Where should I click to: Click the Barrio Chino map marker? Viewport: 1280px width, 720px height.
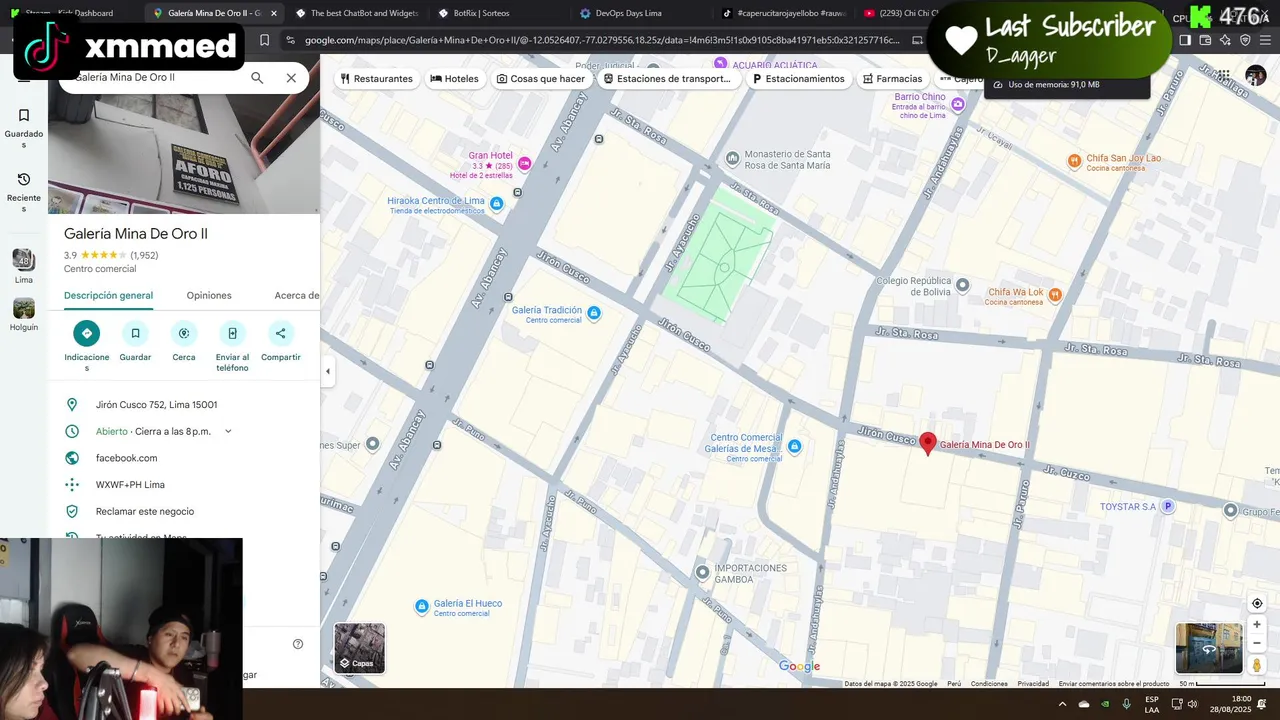coord(958,104)
